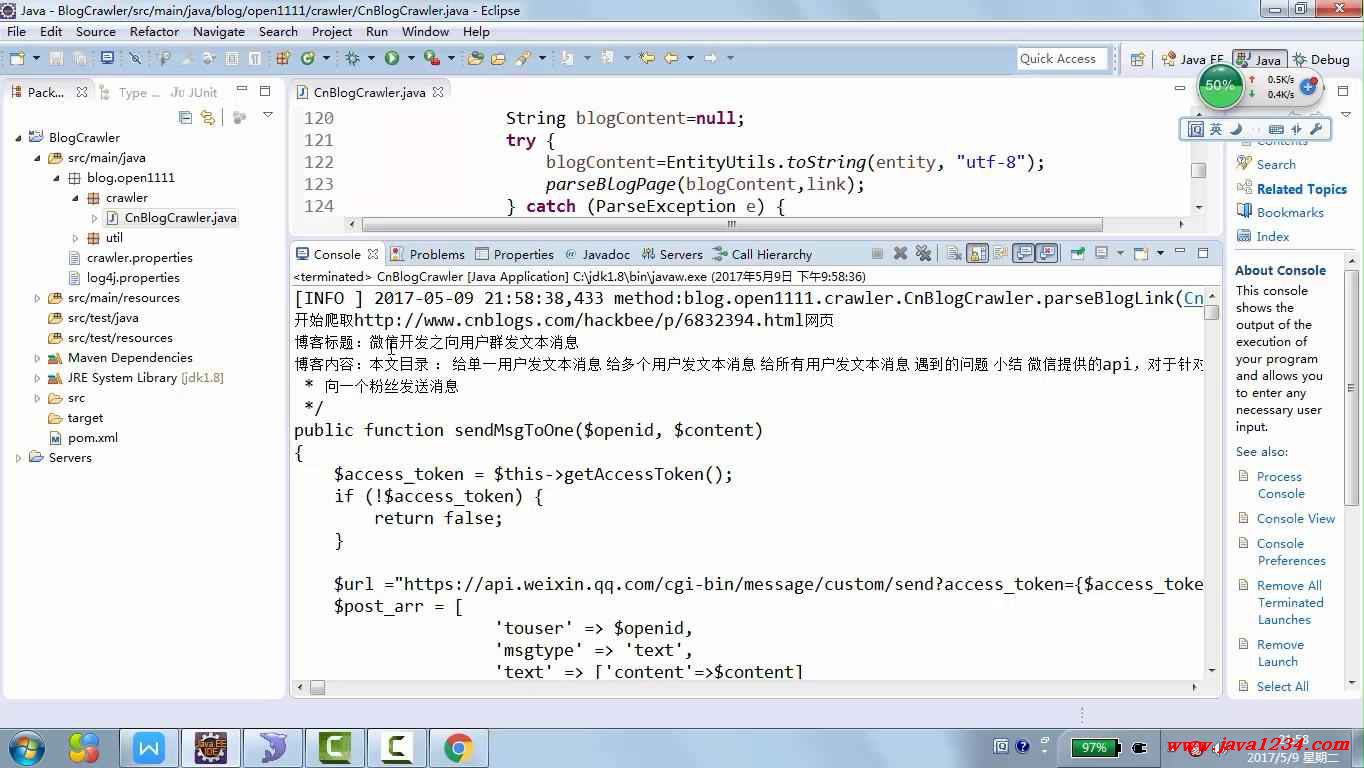Switch to the Javadoc tab
The image size is (1364, 768).
(x=598, y=254)
